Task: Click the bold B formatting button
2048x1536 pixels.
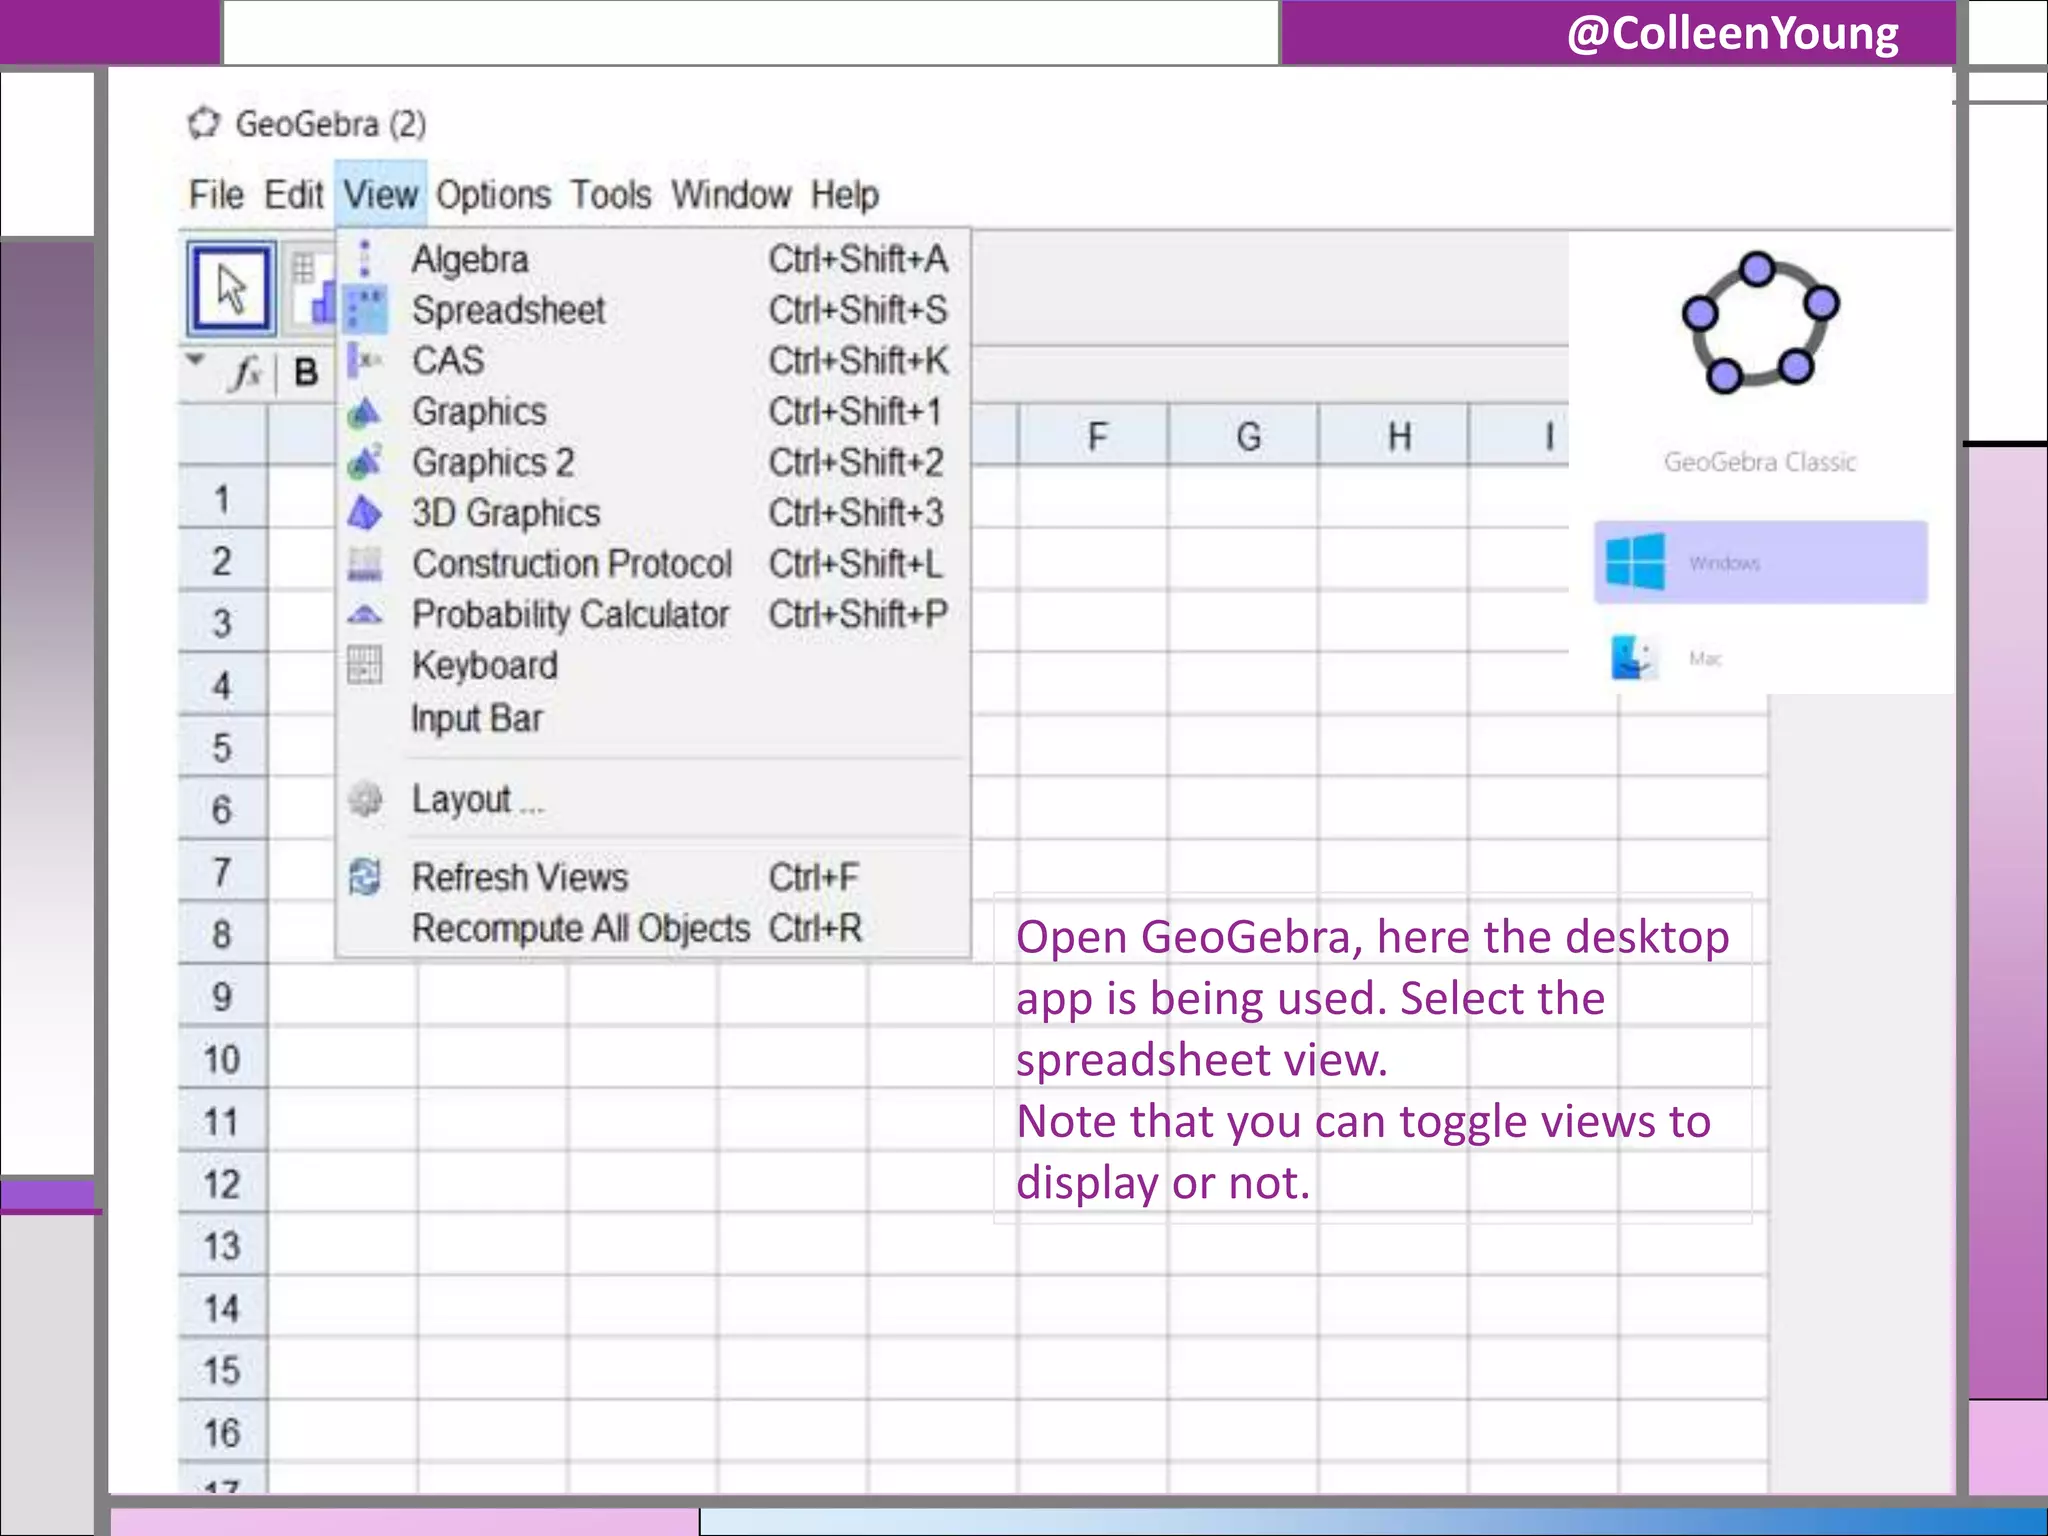Action: pyautogui.click(x=306, y=373)
